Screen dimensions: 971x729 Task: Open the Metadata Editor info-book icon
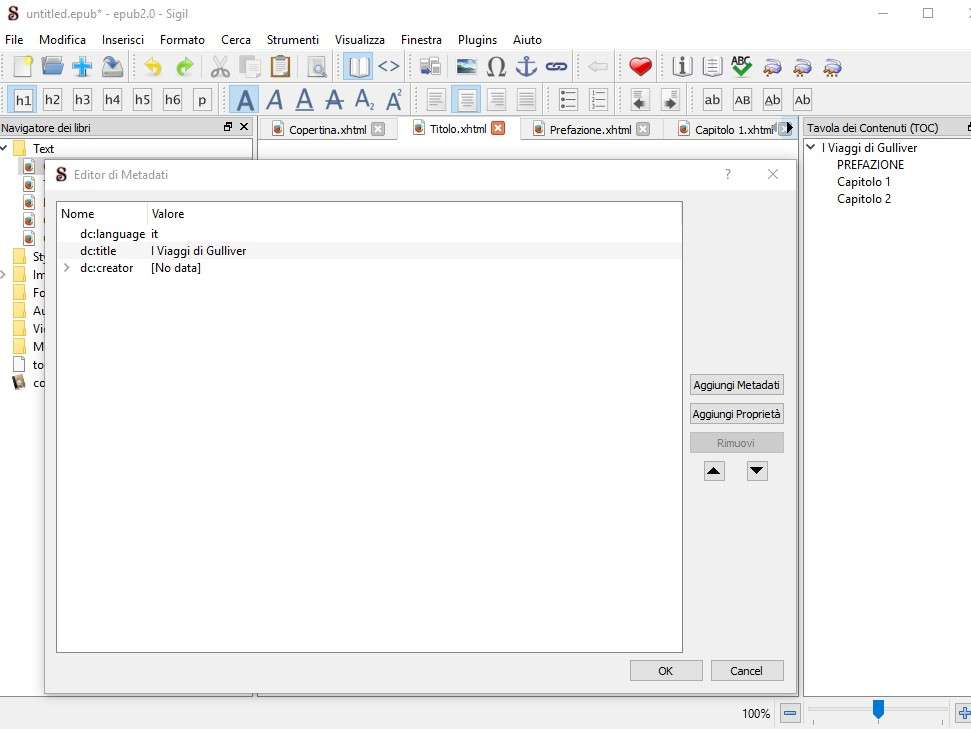pyautogui.click(x=683, y=67)
